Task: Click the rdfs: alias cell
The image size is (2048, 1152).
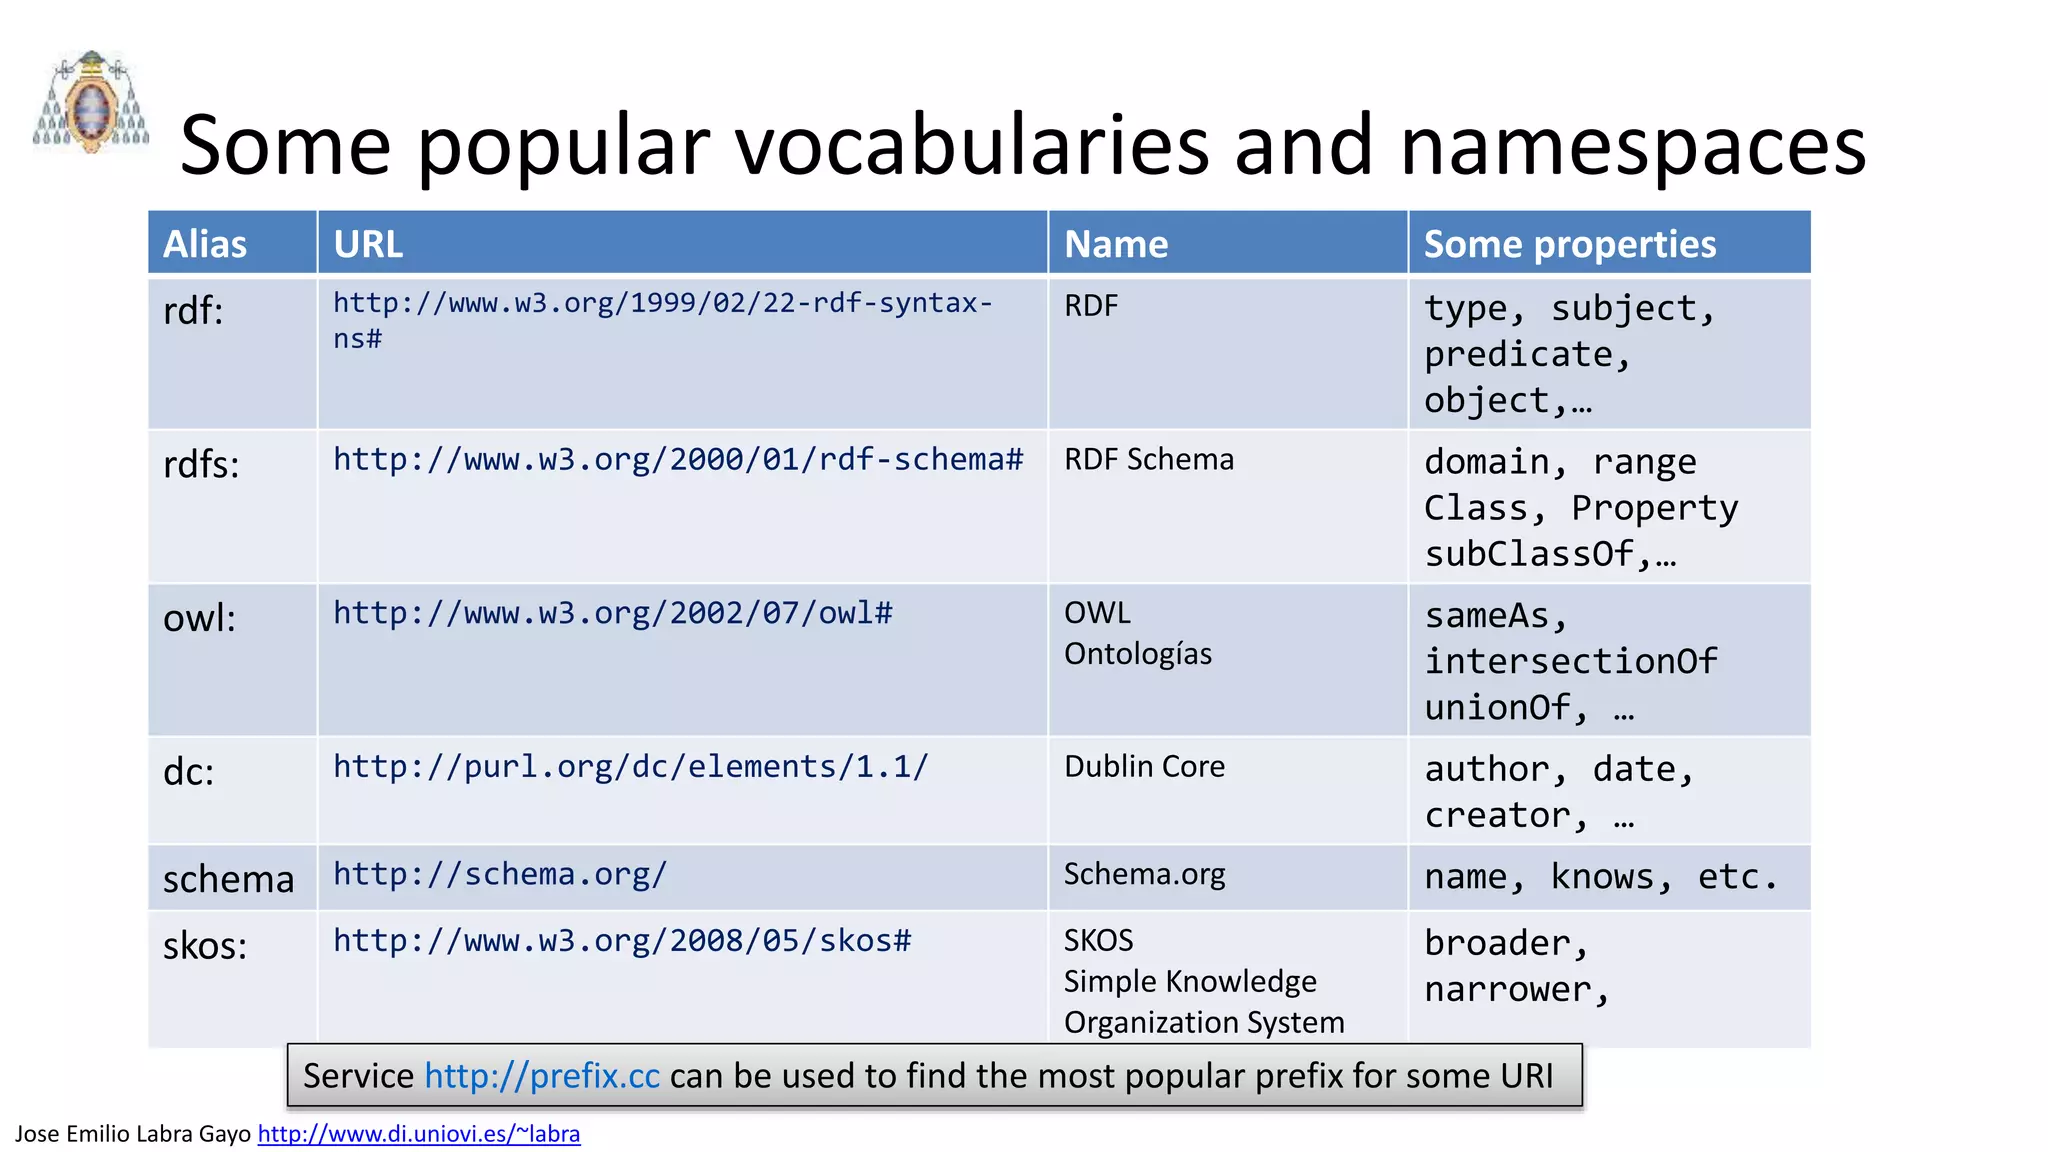Action: point(201,465)
